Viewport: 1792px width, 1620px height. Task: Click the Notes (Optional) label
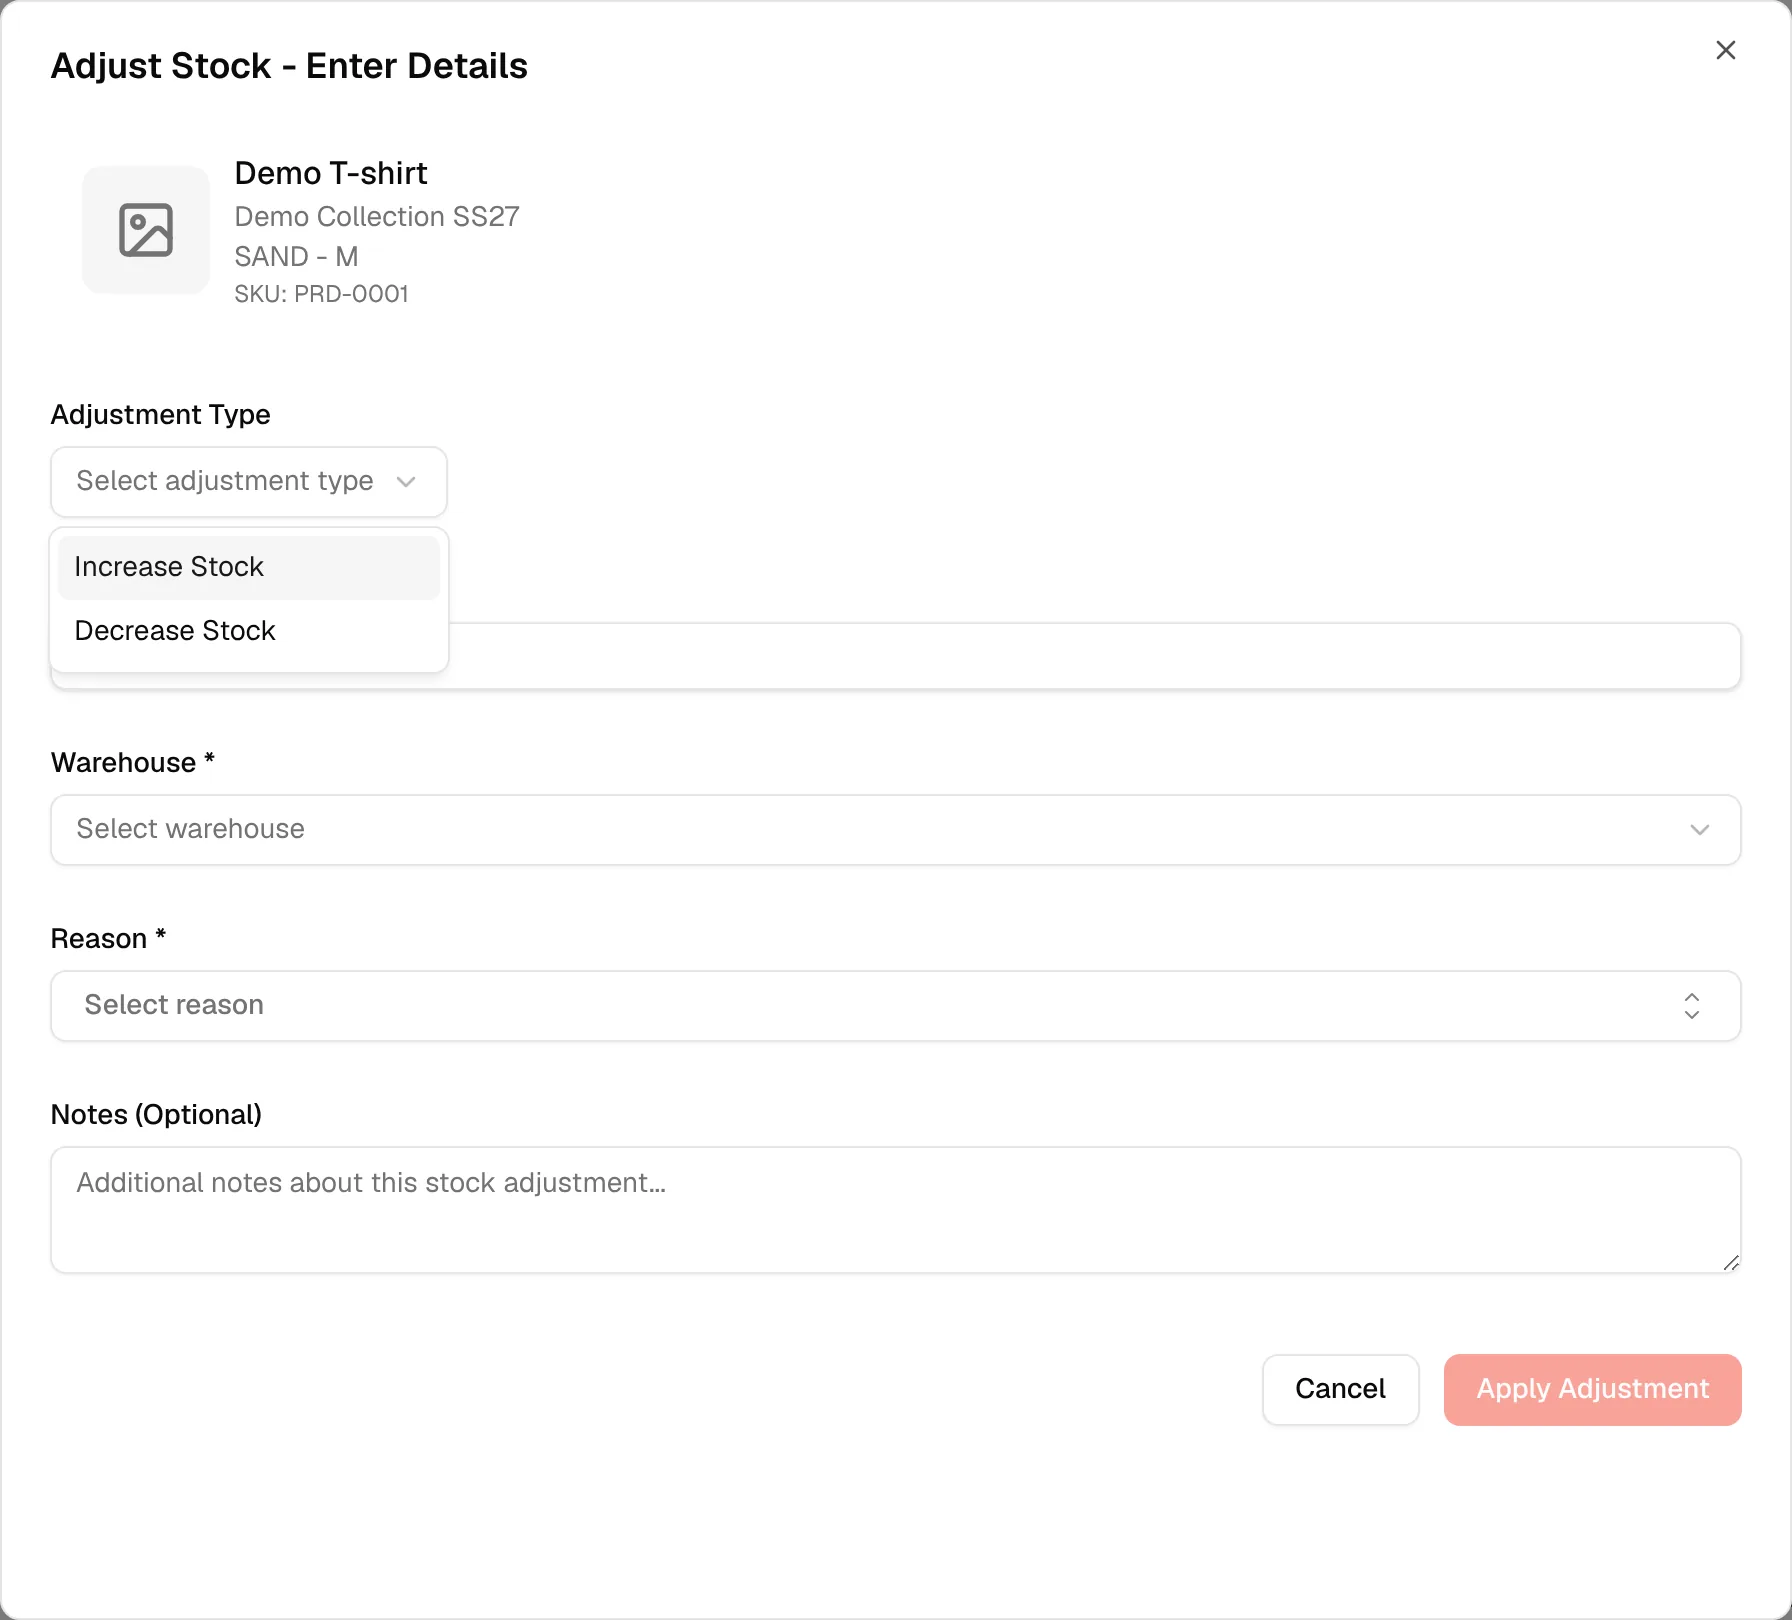pyautogui.click(x=156, y=1115)
